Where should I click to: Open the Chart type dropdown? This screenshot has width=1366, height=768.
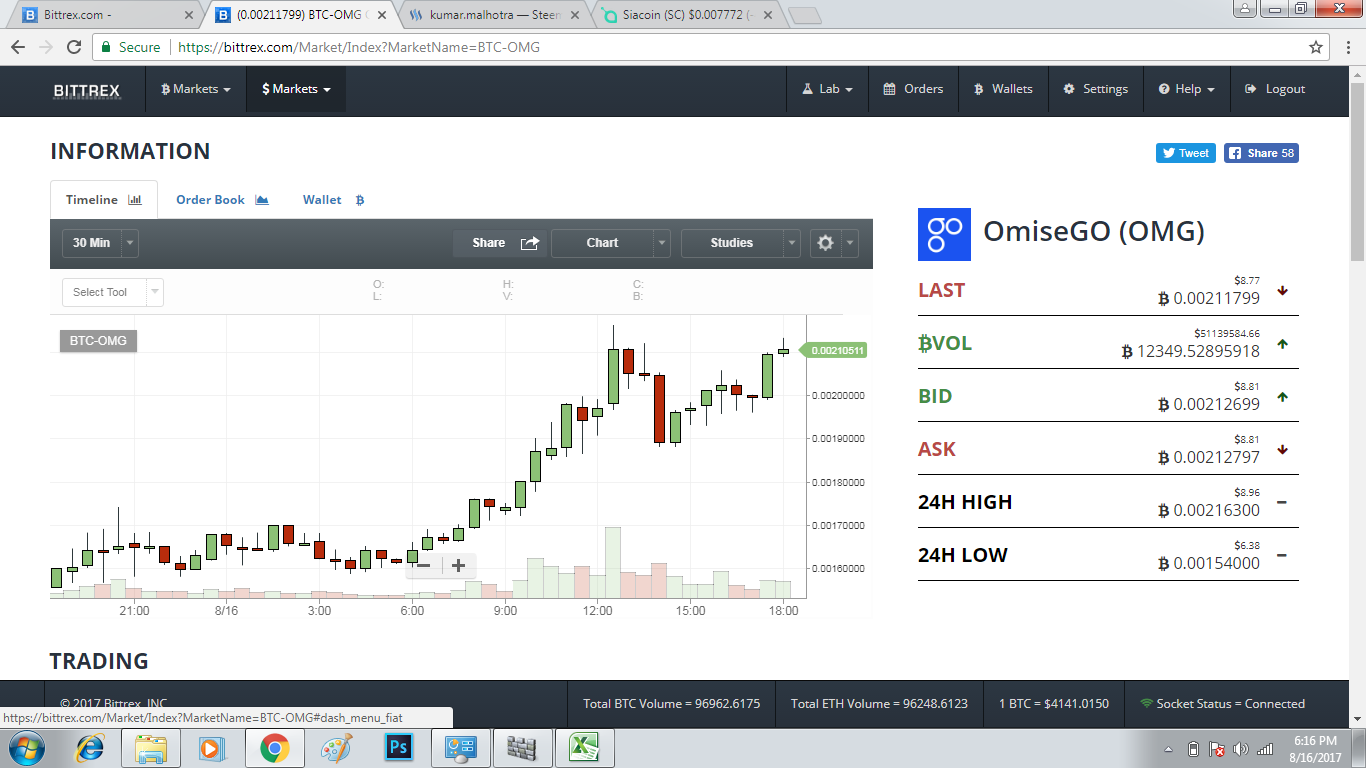(x=610, y=243)
